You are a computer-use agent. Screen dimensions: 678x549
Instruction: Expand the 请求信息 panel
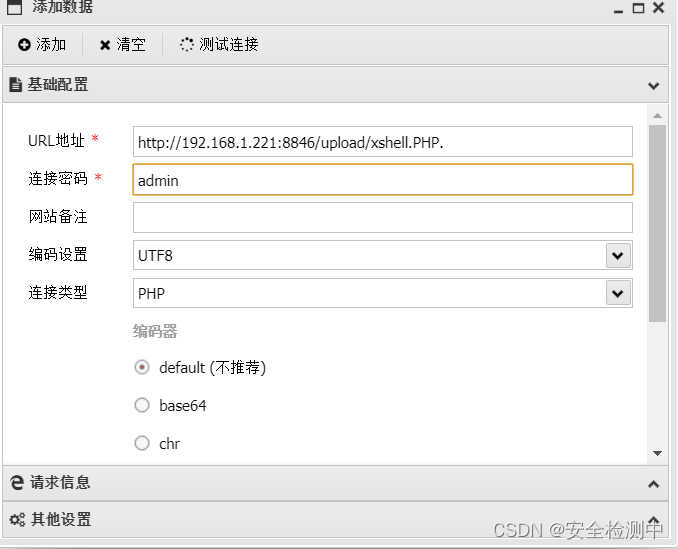coord(653,484)
